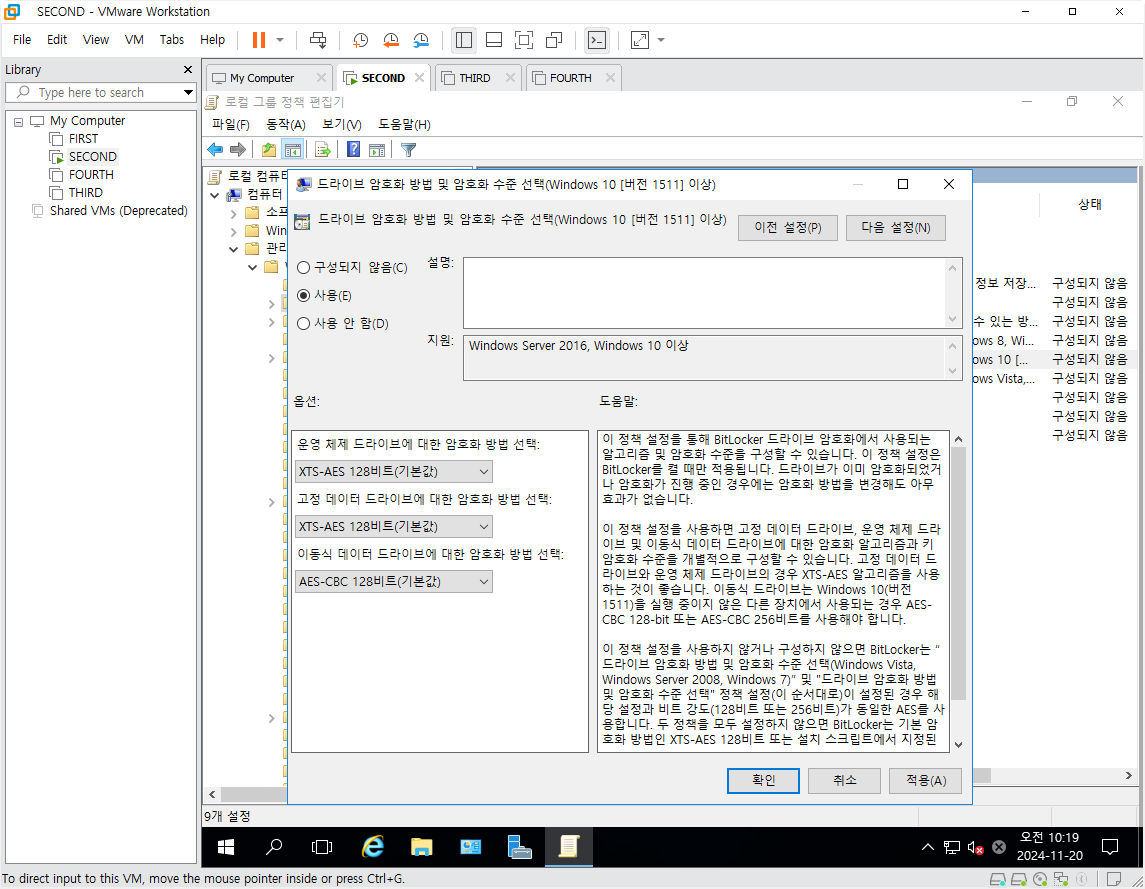Click the 상태 column header
The height and width of the screenshot is (889, 1145).
click(x=1090, y=205)
